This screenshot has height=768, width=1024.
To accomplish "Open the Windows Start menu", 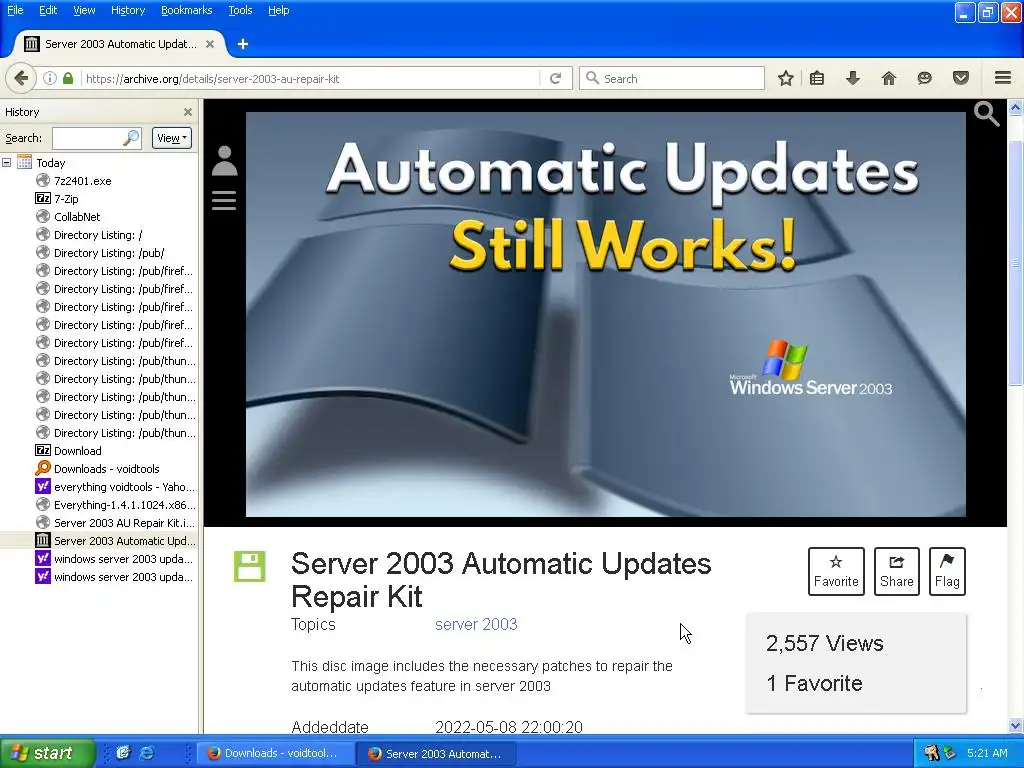I will pos(47,753).
